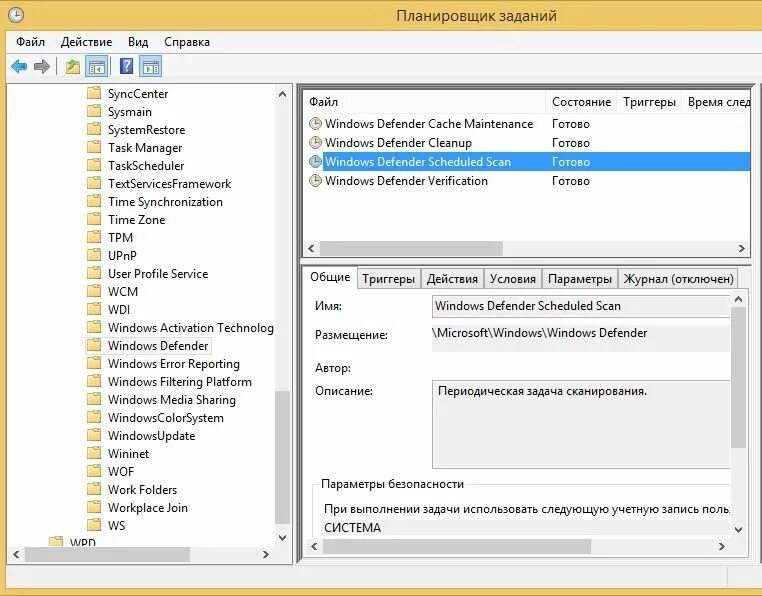Select the WS folder
This screenshot has width=762, height=596.
click(117, 526)
